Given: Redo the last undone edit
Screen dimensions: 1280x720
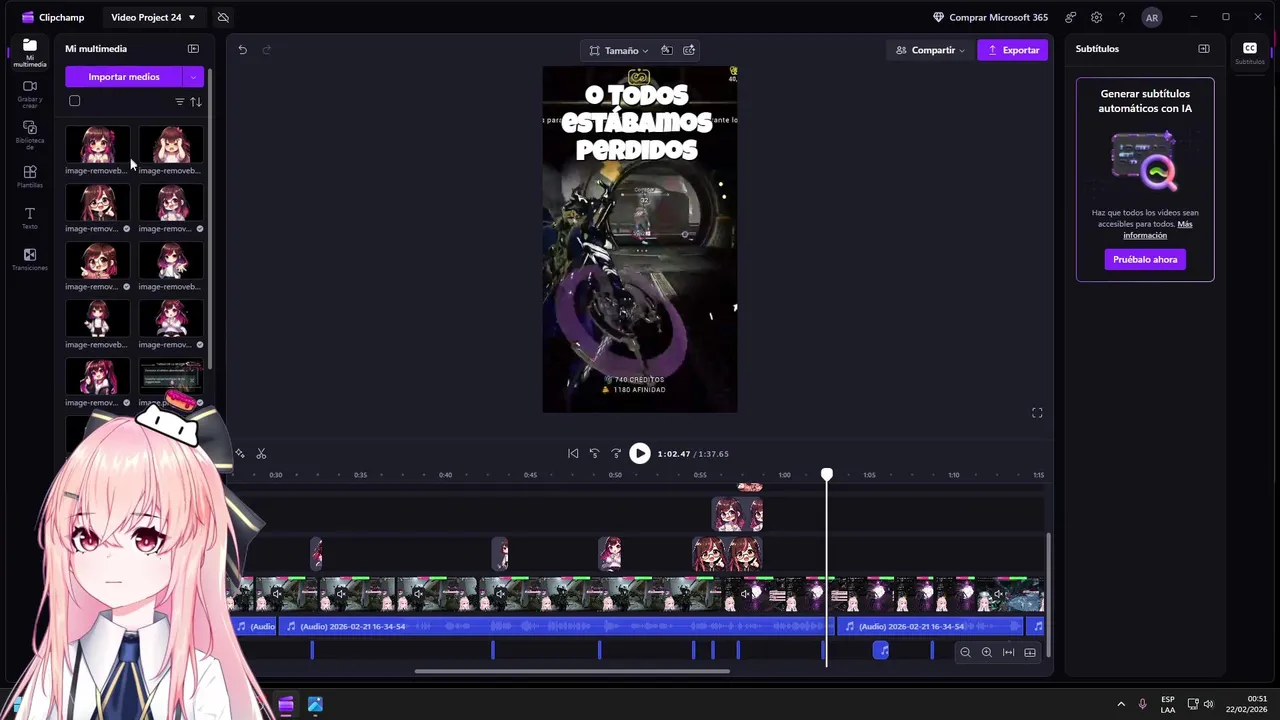Looking at the screenshot, I should (266, 50).
